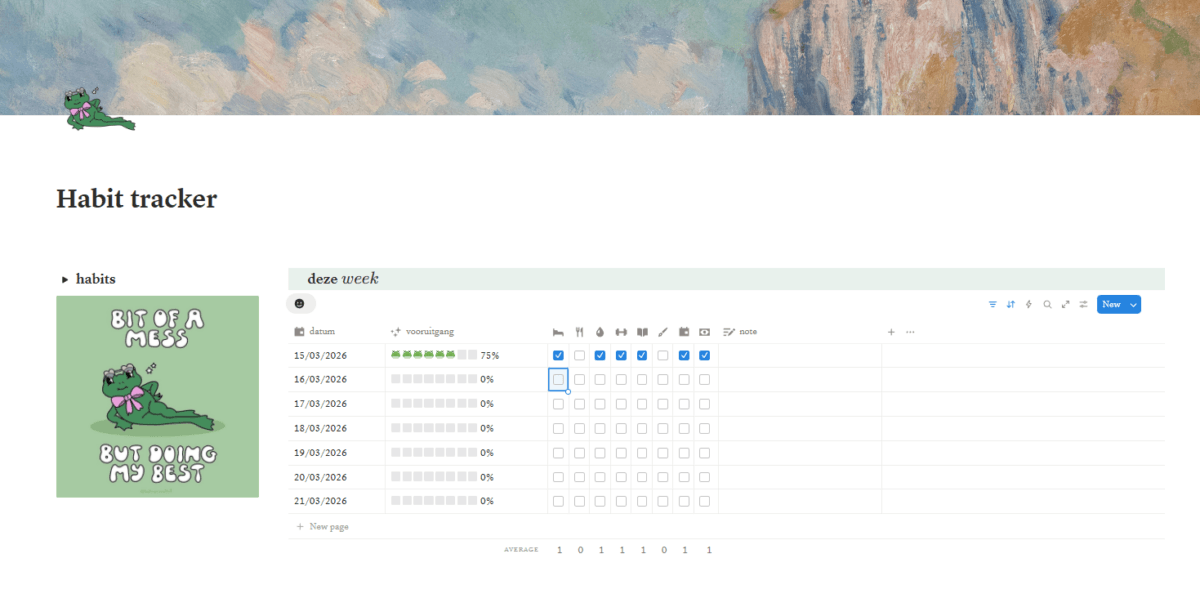Open the dropdown arrow beside New
The height and width of the screenshot is (603, 1200).
[1133, 304]
